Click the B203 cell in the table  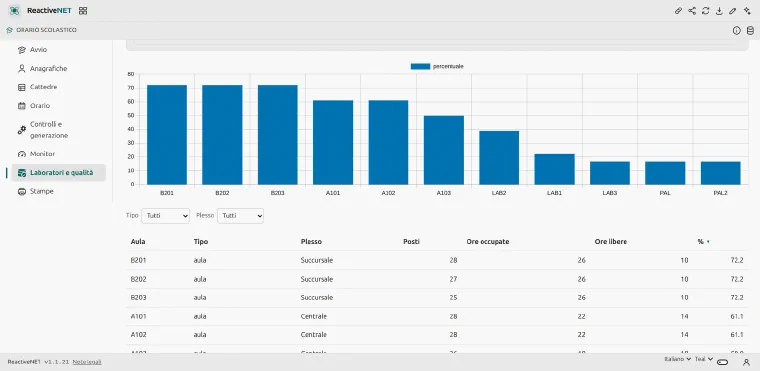(139, 297)
